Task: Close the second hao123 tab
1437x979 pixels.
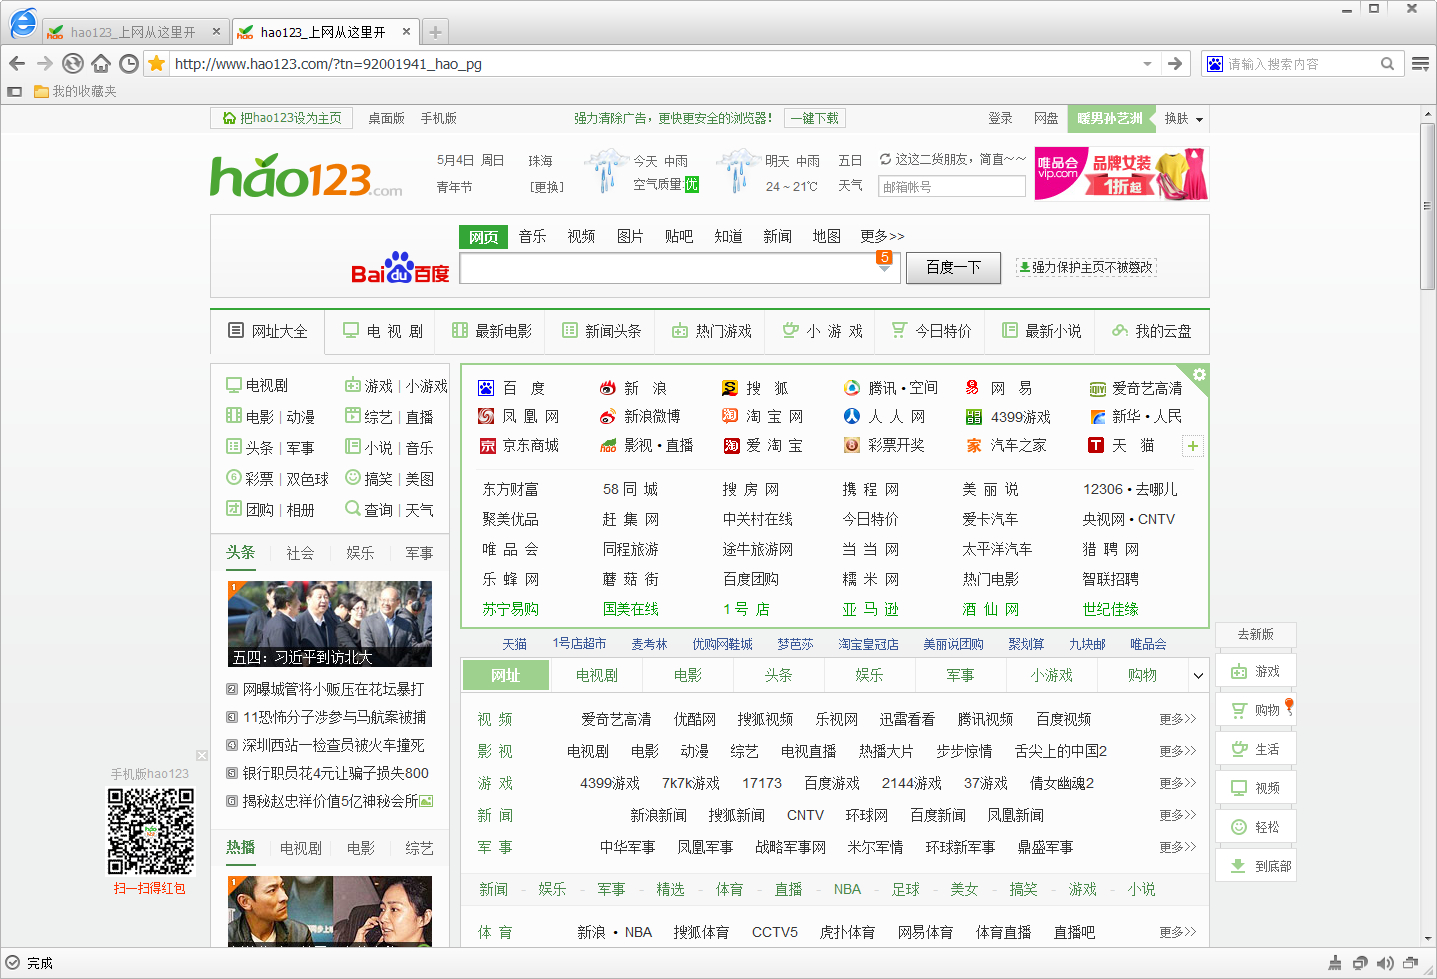Action: [x=406, y=32]
